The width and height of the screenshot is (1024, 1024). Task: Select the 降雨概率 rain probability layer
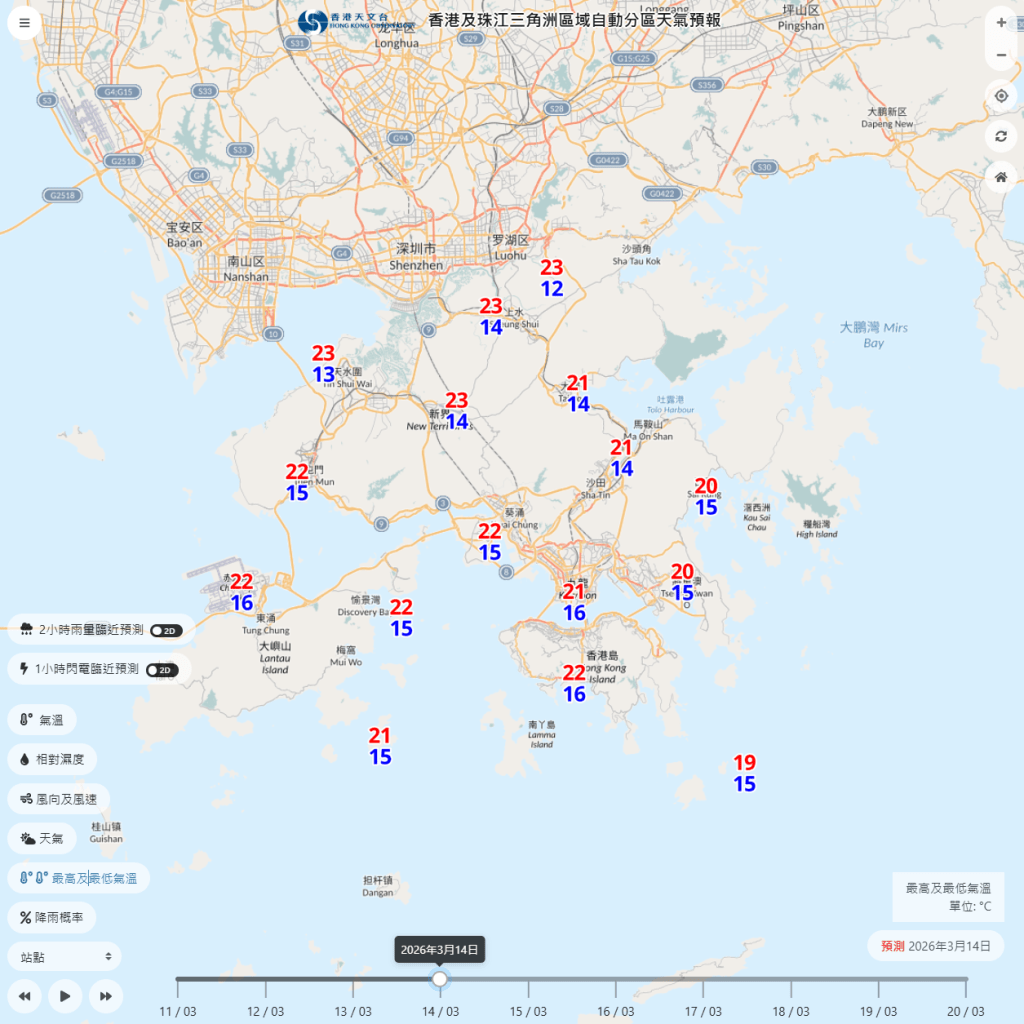tap(52, 917)
